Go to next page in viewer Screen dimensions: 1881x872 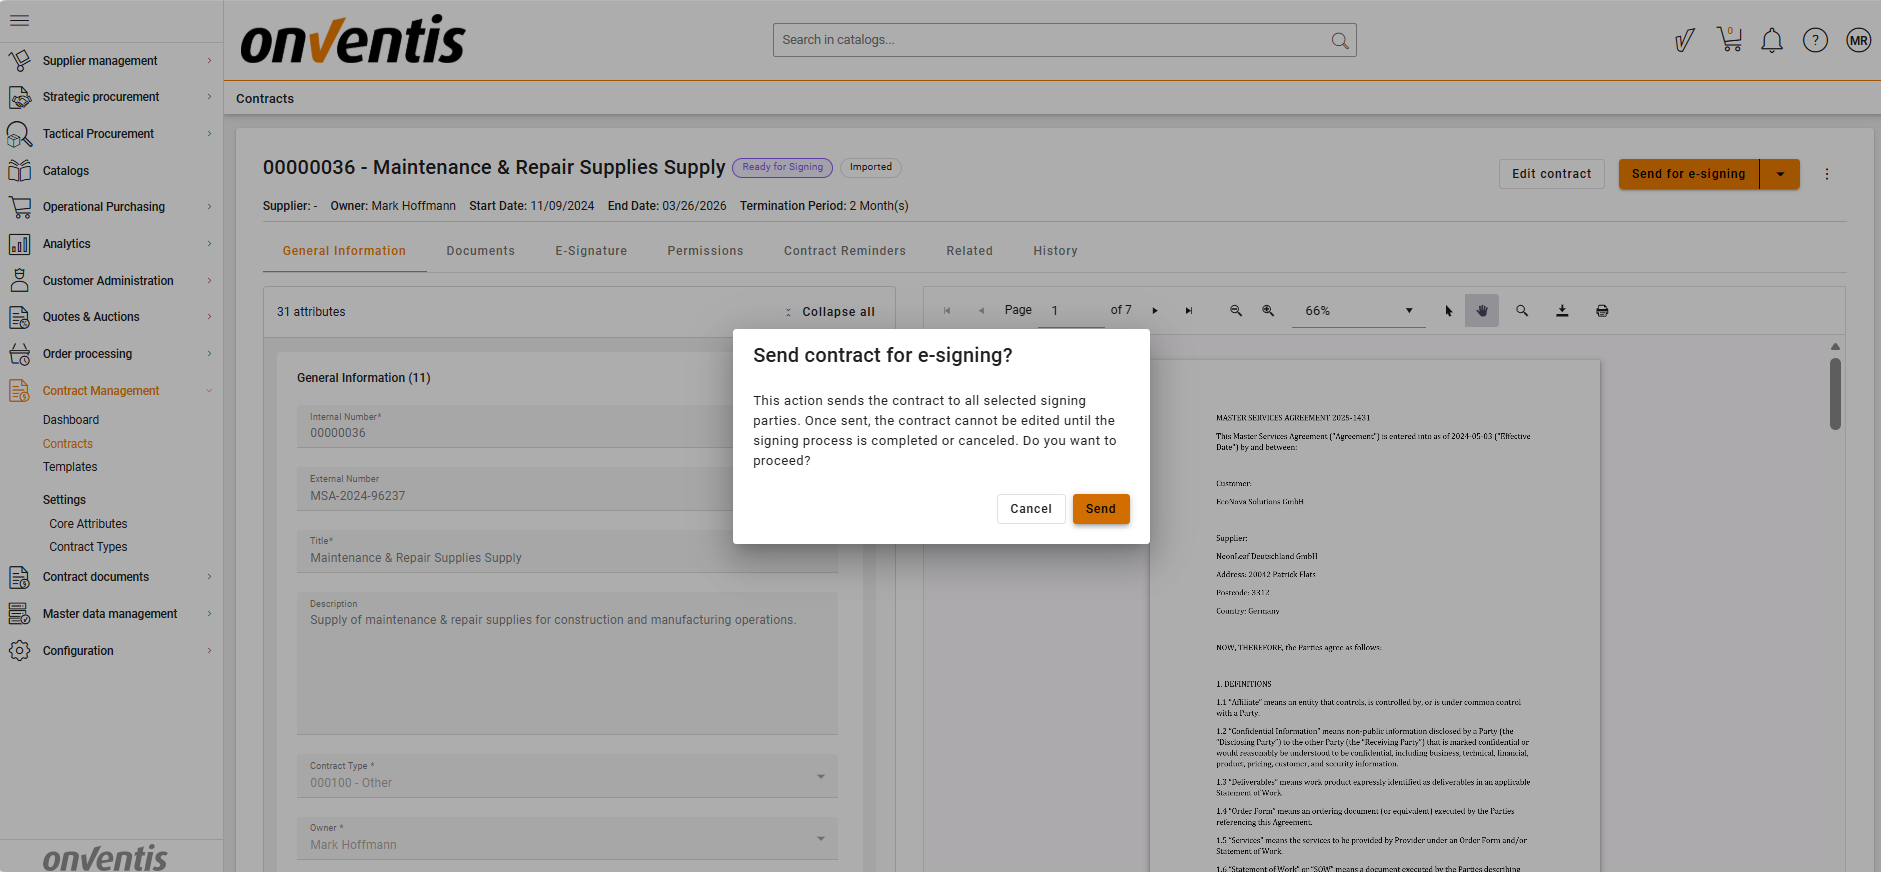point(1155,311)
